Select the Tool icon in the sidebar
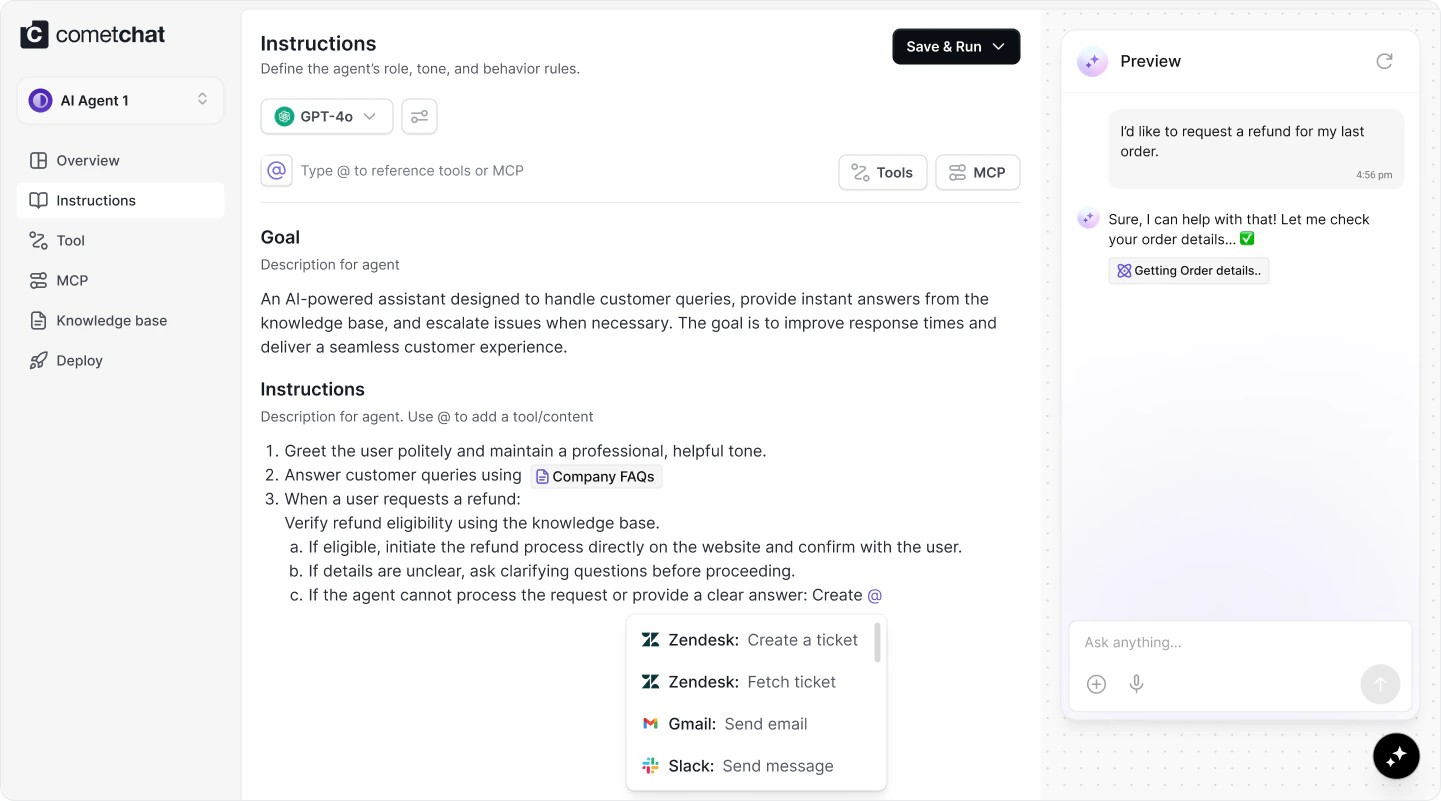The height and width of the screenshot is (801, 1441). click(36, 240)
